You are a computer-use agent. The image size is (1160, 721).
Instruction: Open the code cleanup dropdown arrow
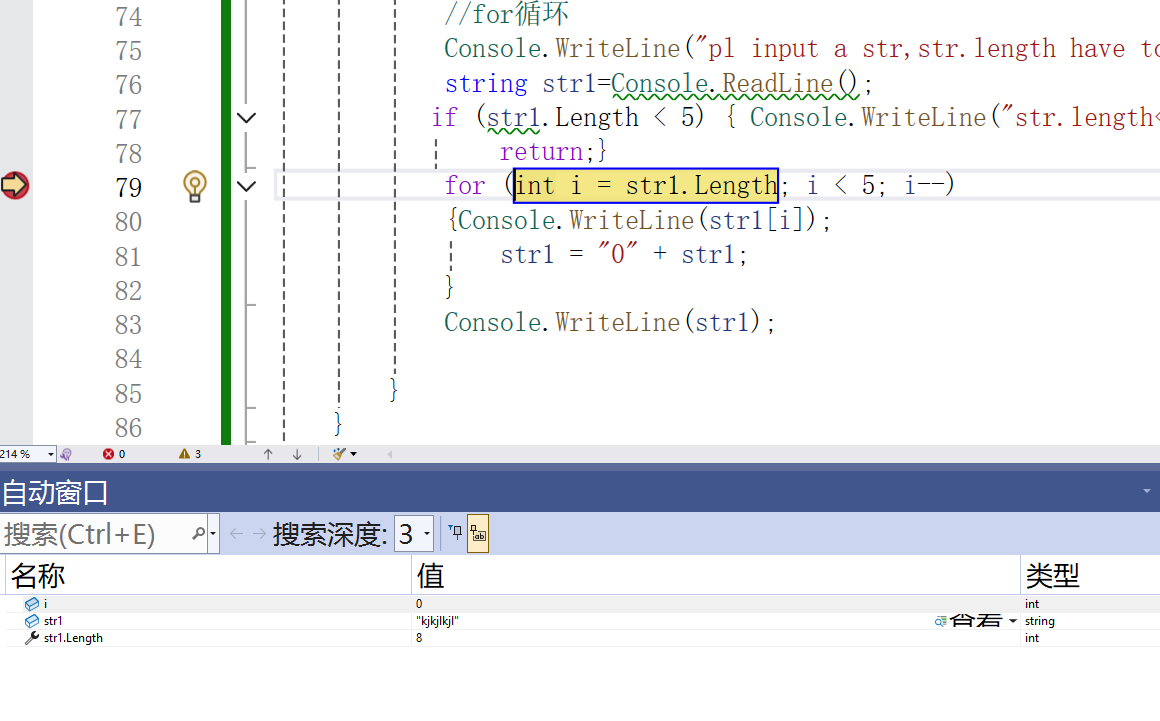pos(354,454)
